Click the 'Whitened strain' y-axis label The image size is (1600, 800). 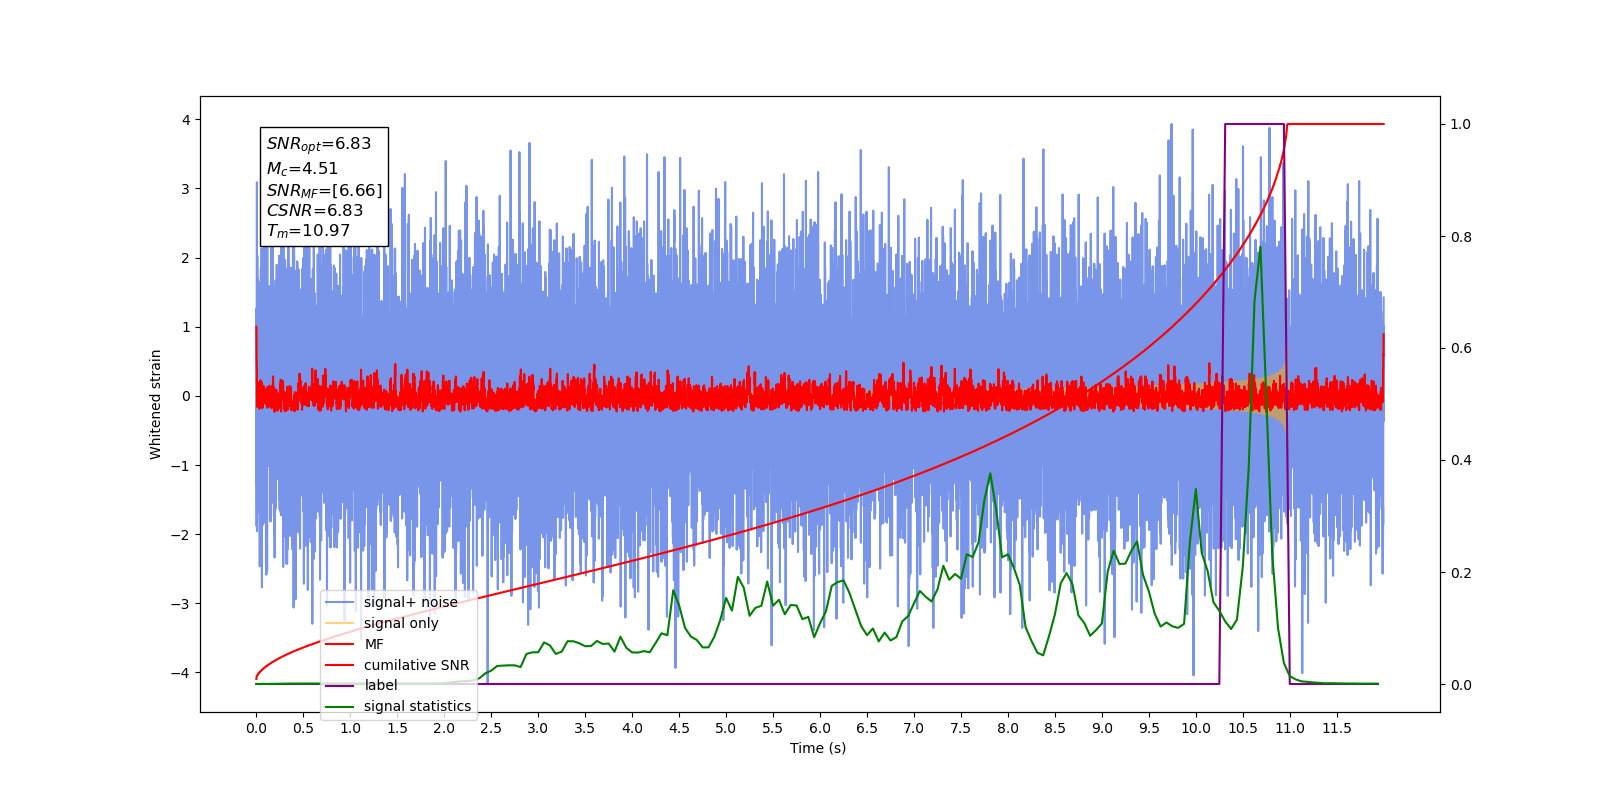[156, 404]
